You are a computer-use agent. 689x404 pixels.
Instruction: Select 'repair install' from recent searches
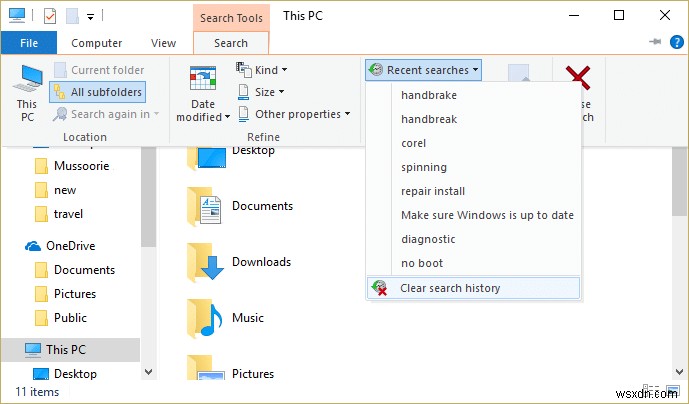click(433, 191)
